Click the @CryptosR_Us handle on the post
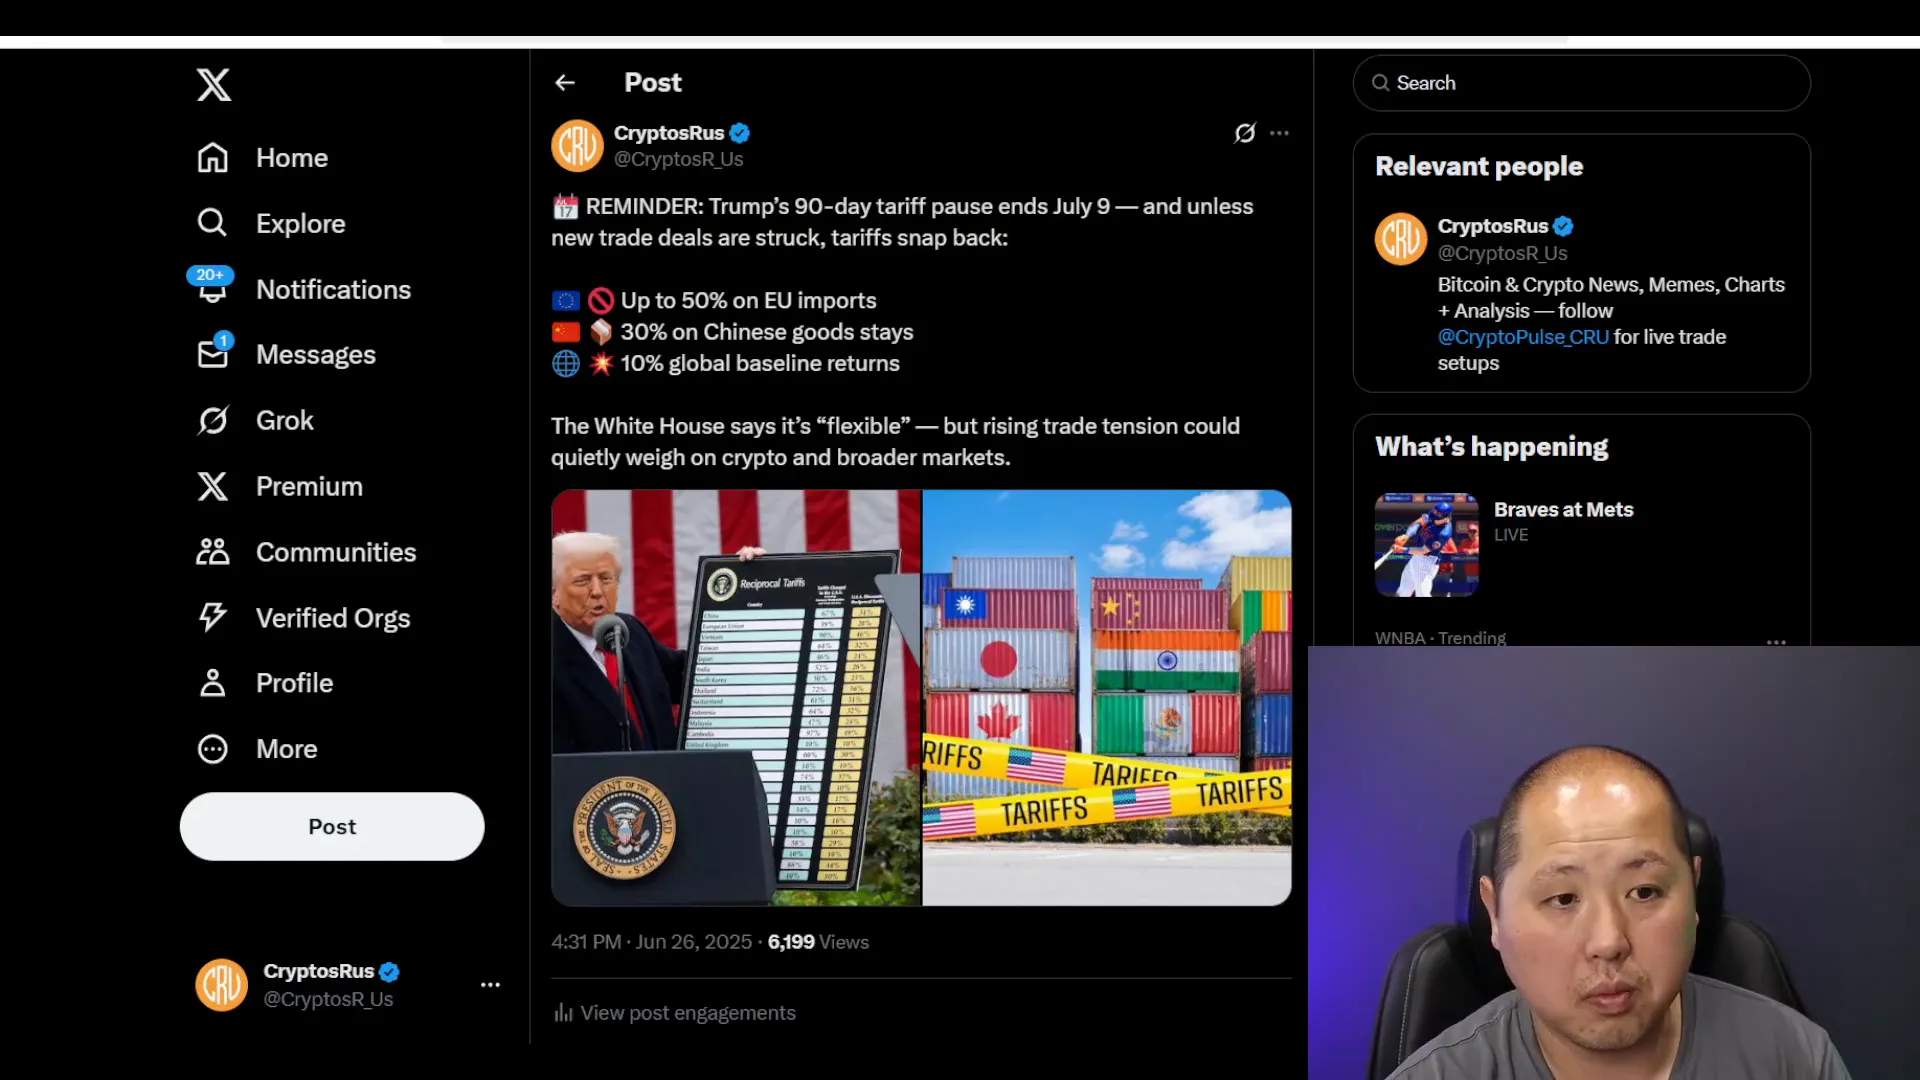The height and width of the screenshot is (1080, 1920). 679,159
